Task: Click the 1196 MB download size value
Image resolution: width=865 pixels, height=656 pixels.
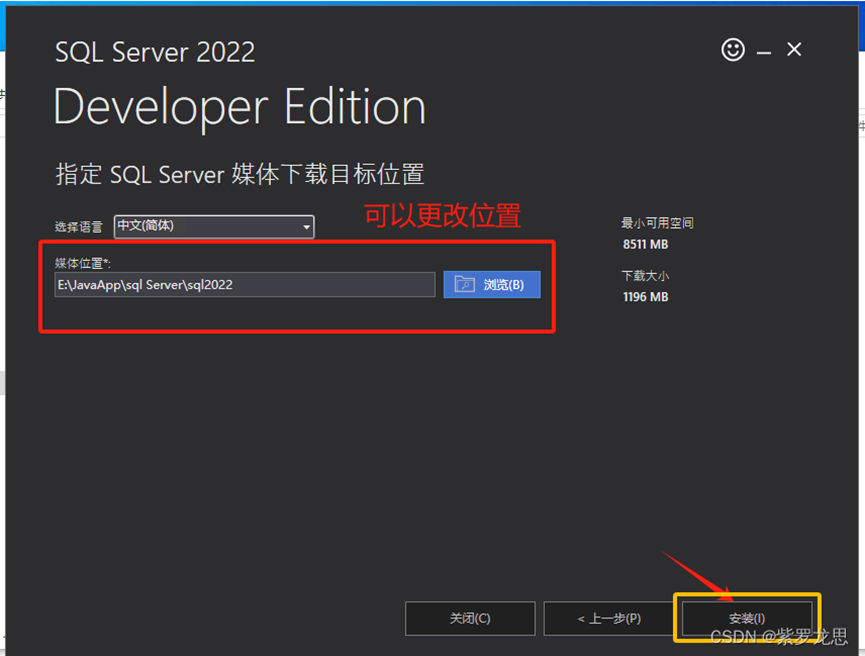Action: pos(645,297)
